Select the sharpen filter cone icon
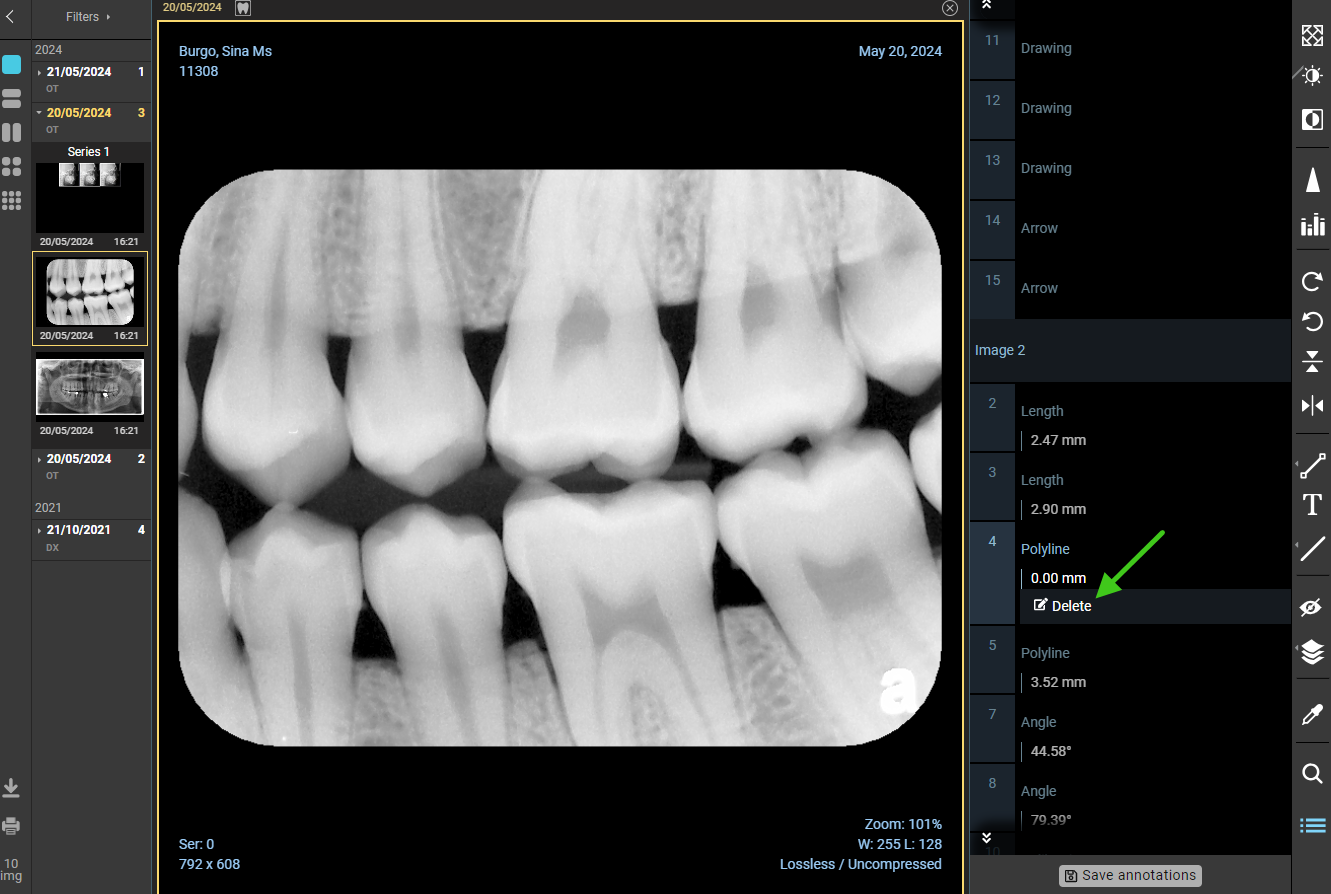The image size is (1331, 894). (x=1312, y=180)
